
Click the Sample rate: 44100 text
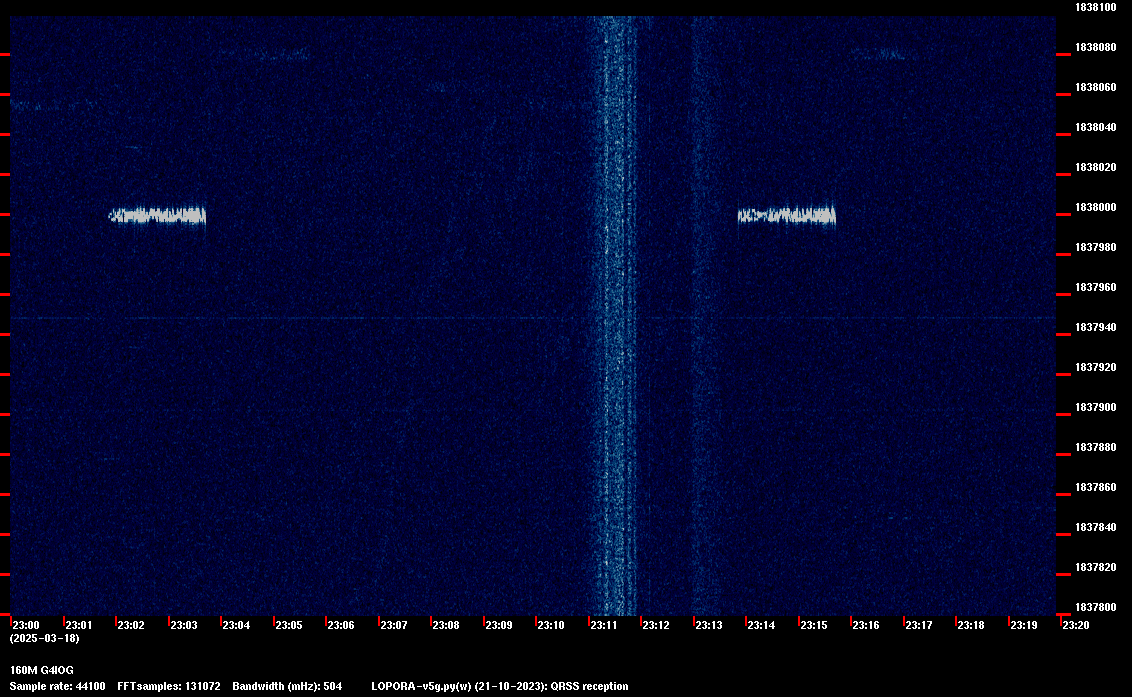point(57,686)
